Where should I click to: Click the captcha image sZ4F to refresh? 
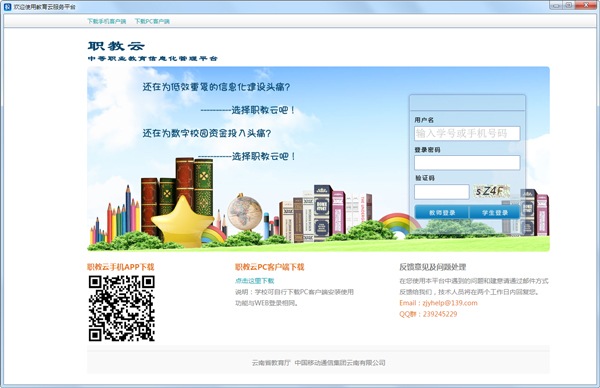(492, 191)
